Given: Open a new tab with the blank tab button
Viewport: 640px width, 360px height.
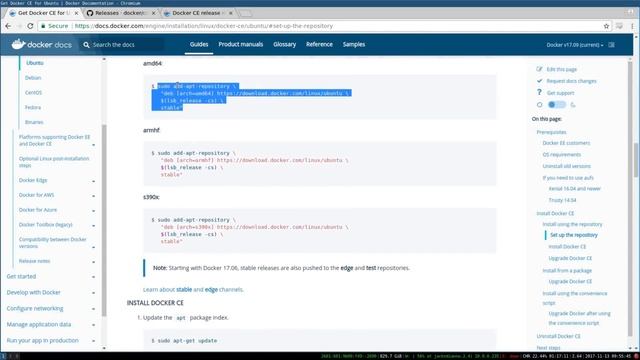Looking at the screenshot, I should (245, 13).
